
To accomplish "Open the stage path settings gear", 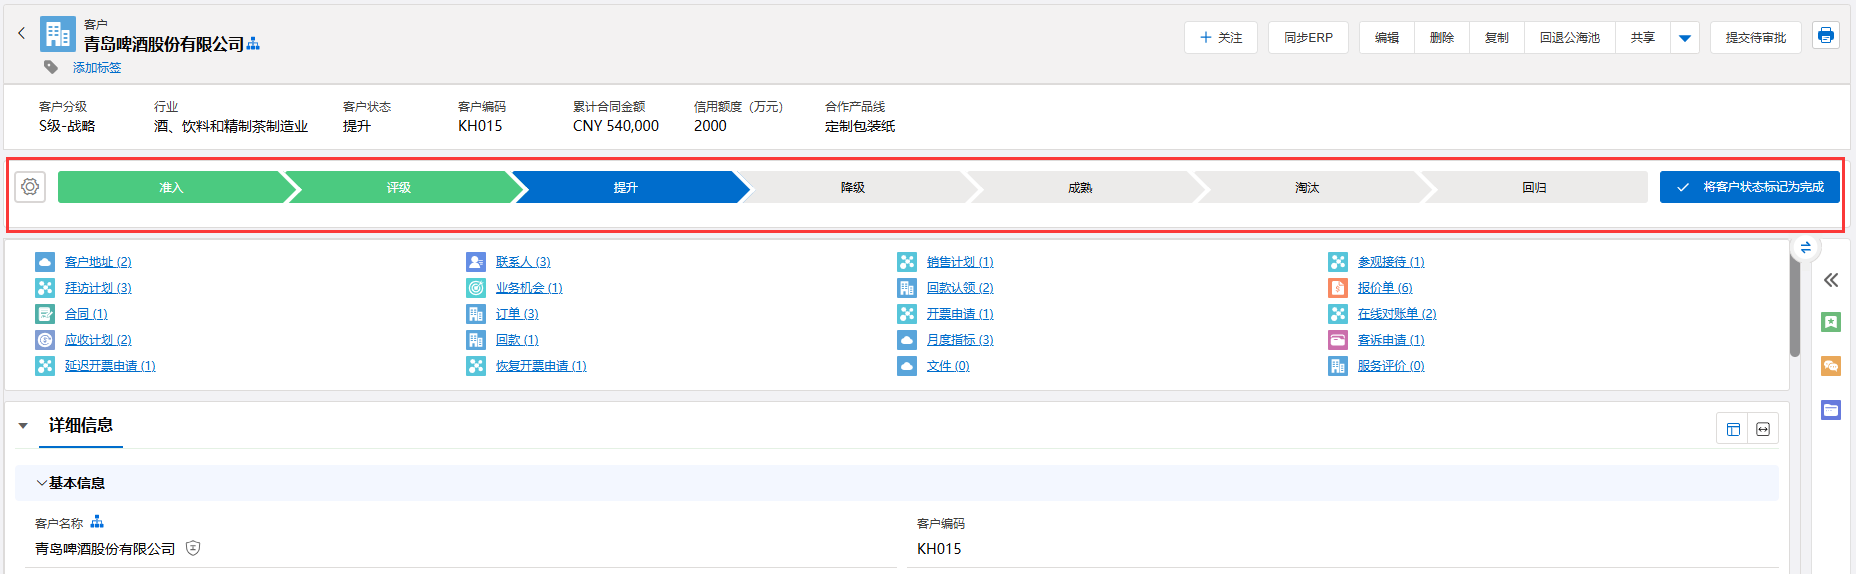I will tap(31, 187).
